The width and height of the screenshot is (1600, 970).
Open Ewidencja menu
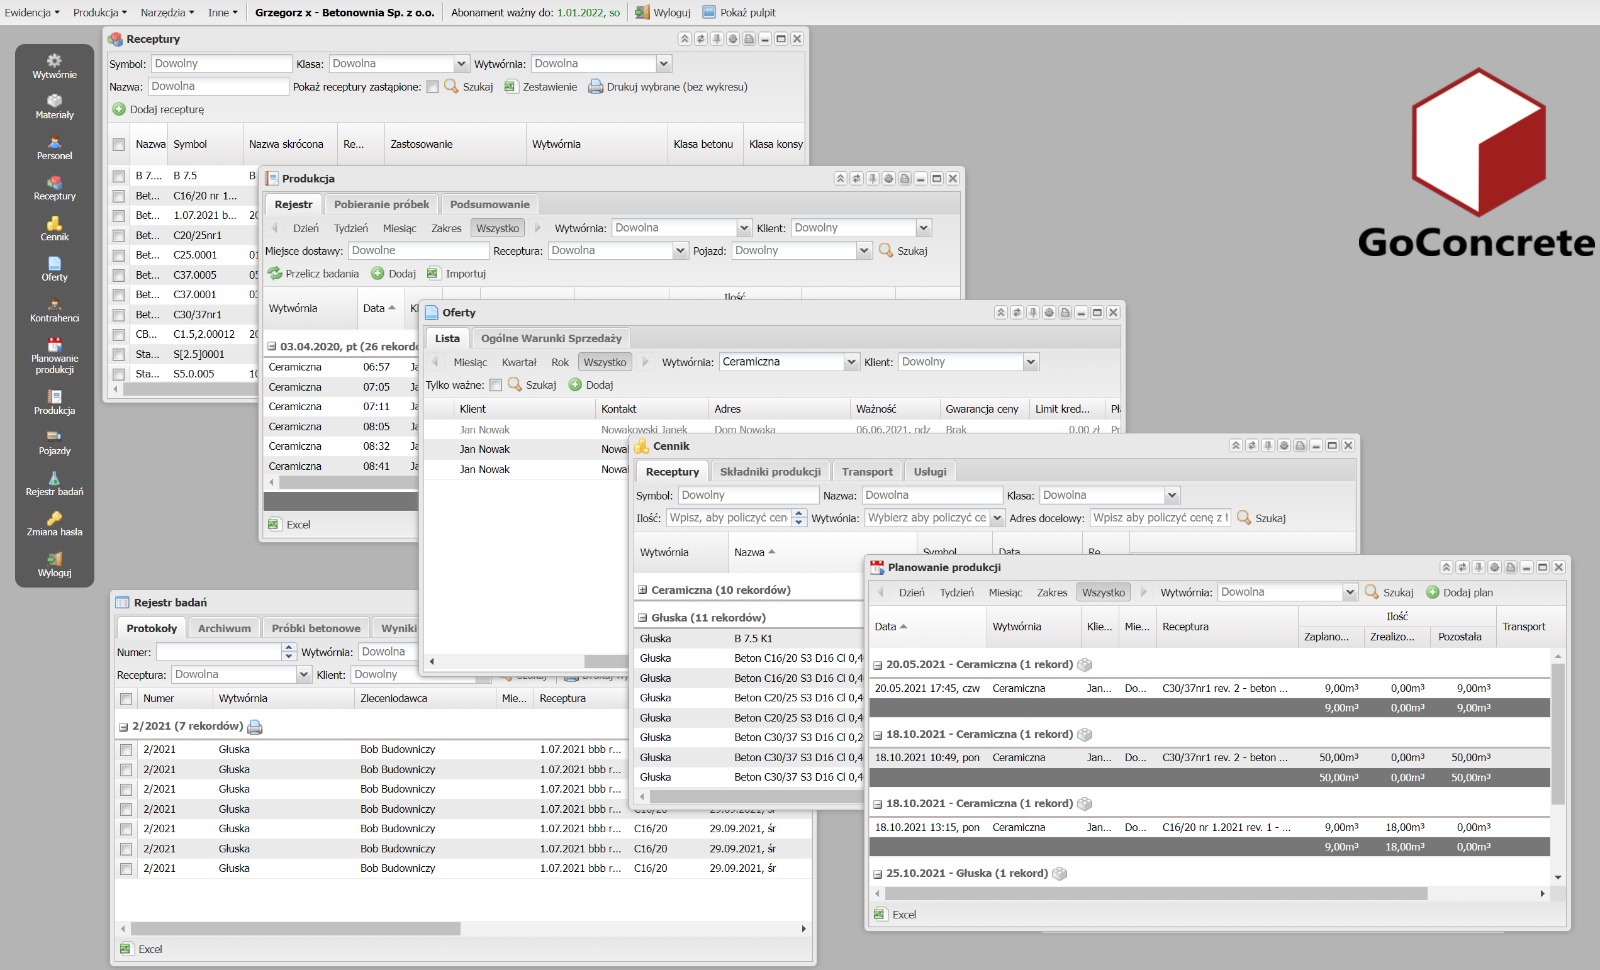[32, 12]
